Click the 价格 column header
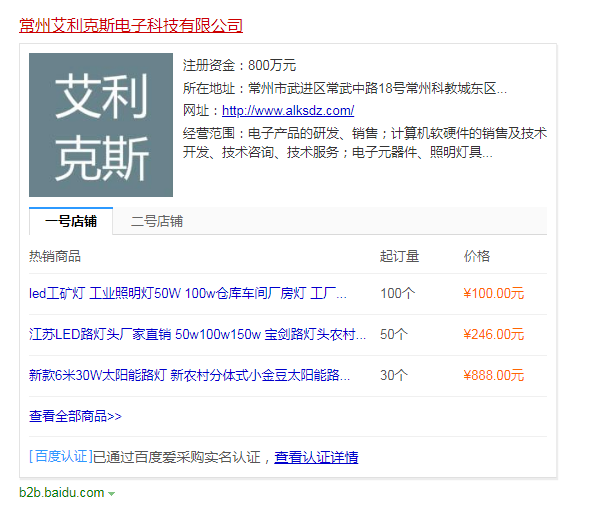This screenshot has height=505, width=595. 477,256
